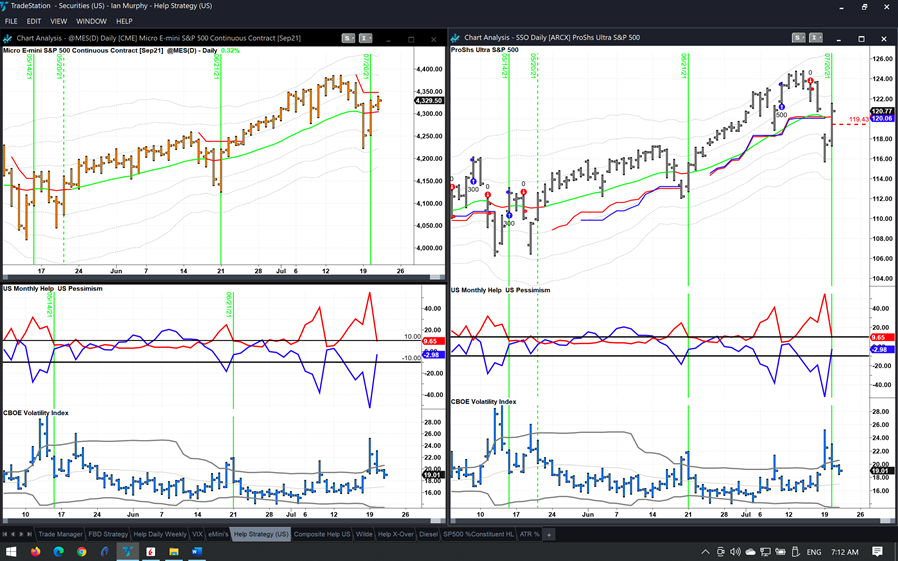Click the TradeStation icon in the taskbar
The width and height of the screenshot is (898, 561).
128,551
